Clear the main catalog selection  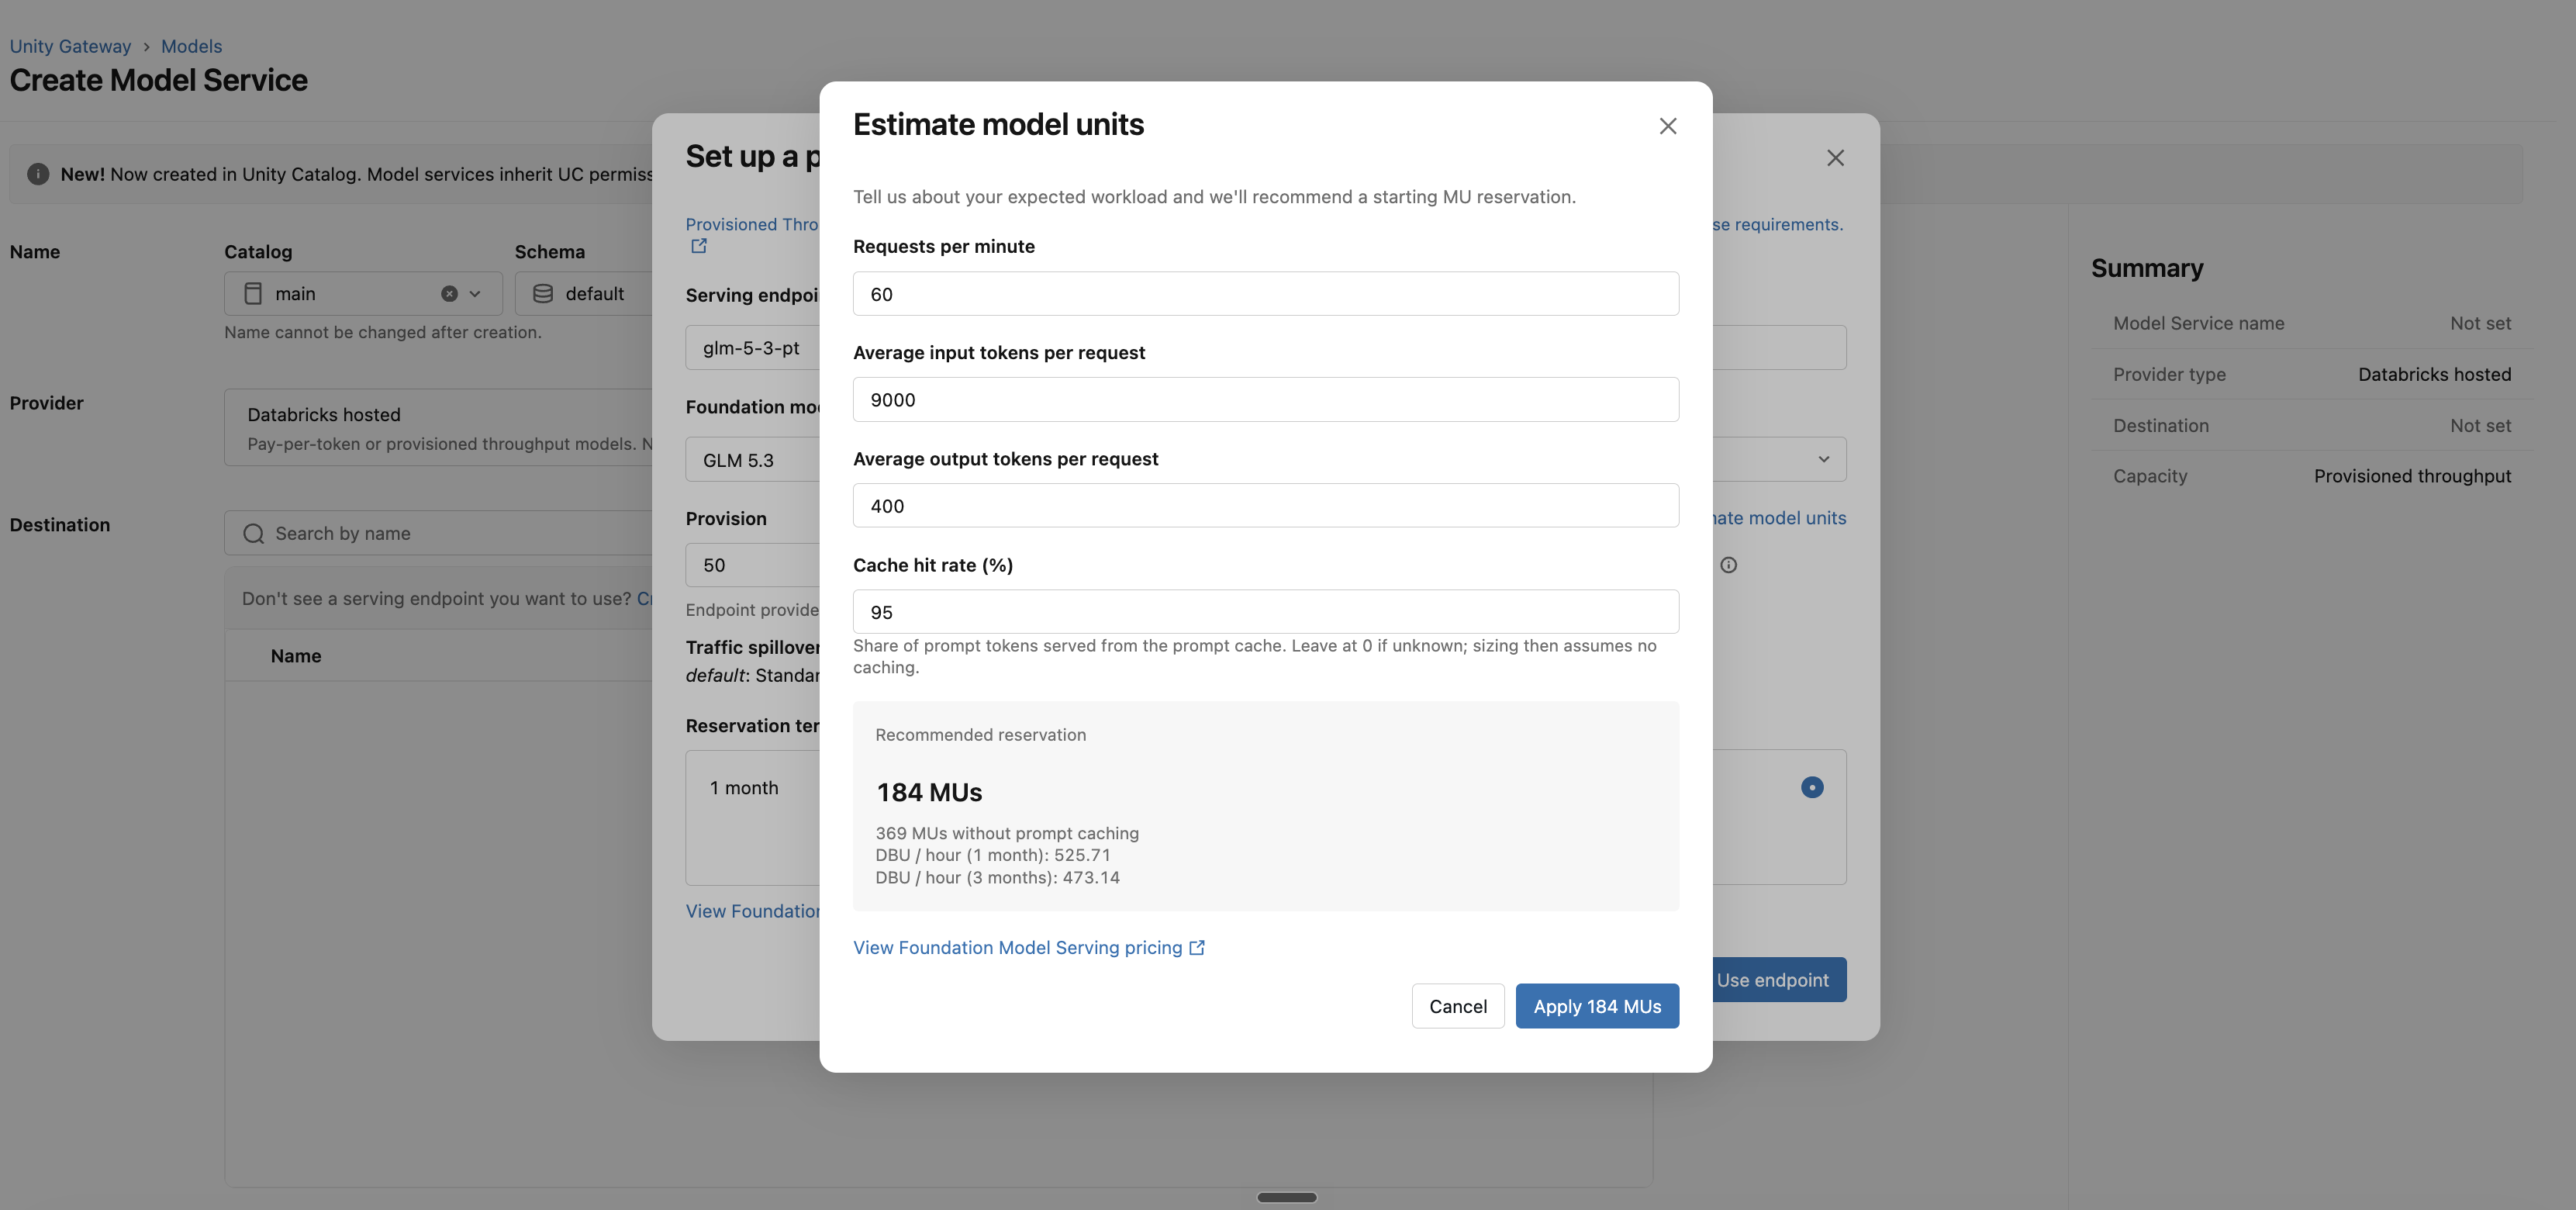click(x=449, y=294)
